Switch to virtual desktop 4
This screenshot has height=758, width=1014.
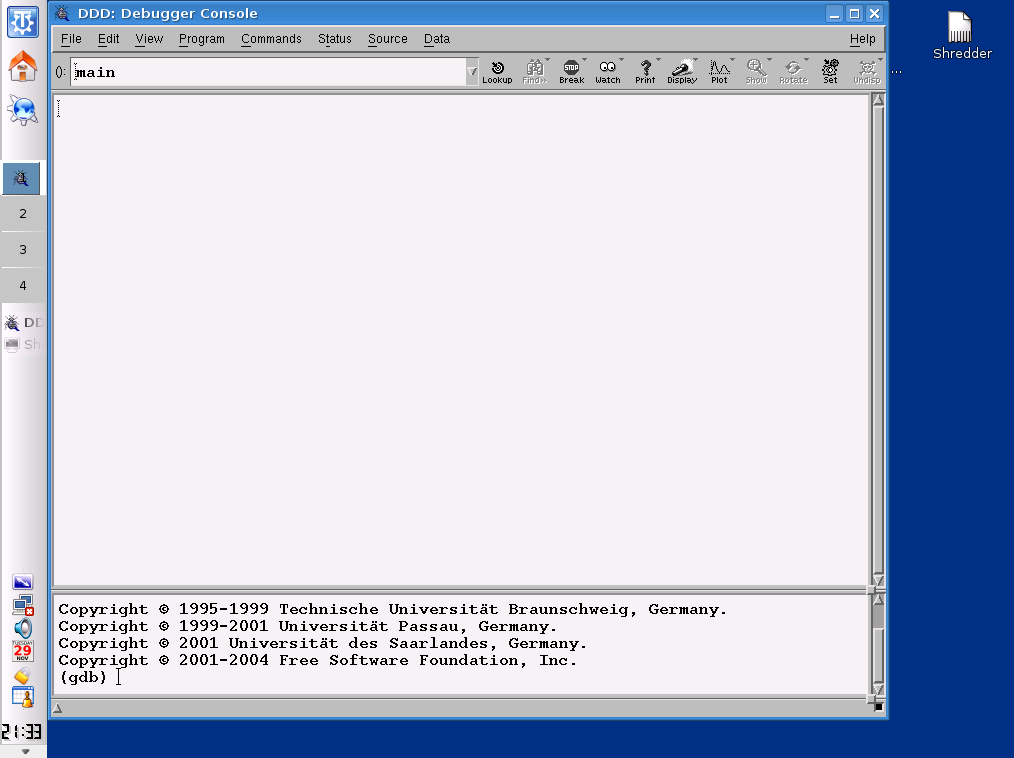pyautogui.click(x=23, y=285)
